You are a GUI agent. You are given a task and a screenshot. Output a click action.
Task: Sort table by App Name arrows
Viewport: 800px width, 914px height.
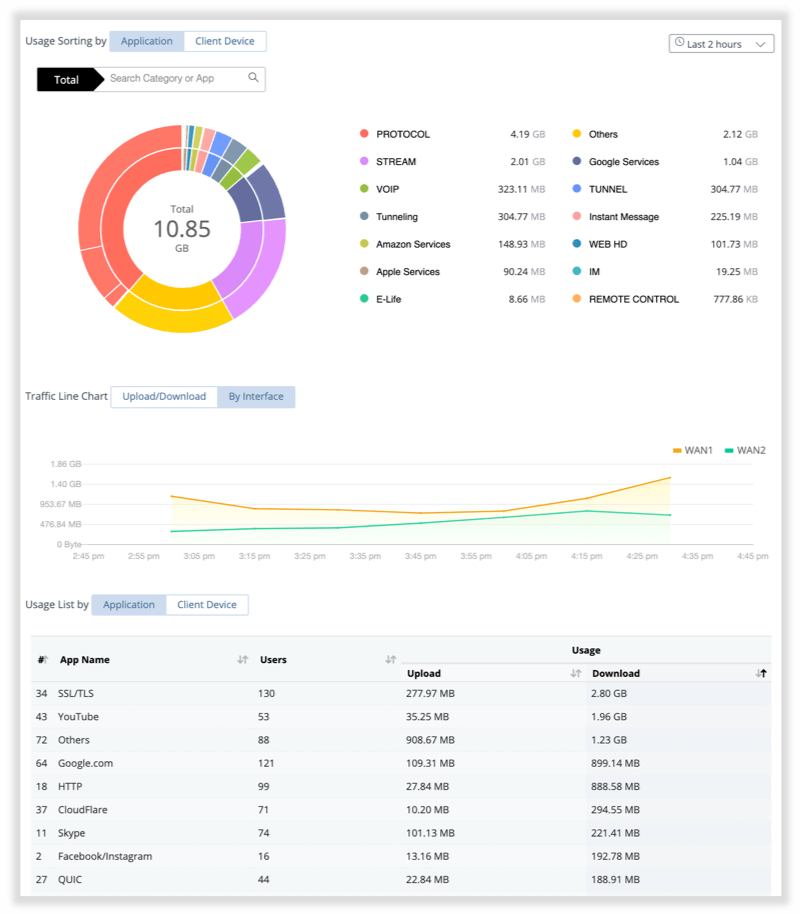(x=242, y=659)
